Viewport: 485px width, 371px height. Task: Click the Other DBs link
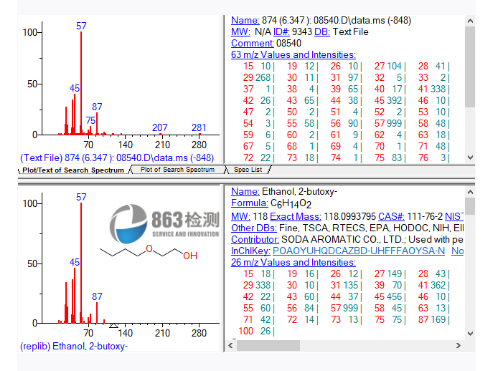coord(254,228)
